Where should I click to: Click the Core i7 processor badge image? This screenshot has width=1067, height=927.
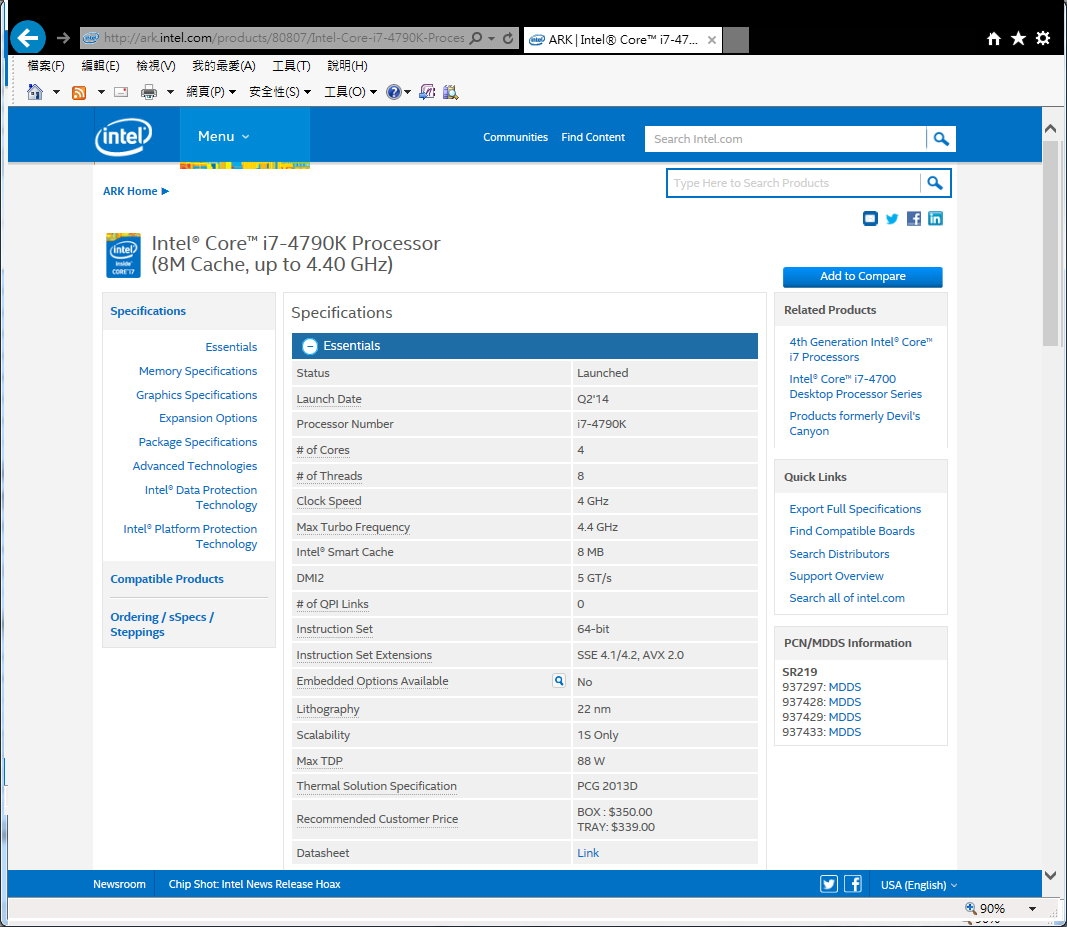coord(123,255)
